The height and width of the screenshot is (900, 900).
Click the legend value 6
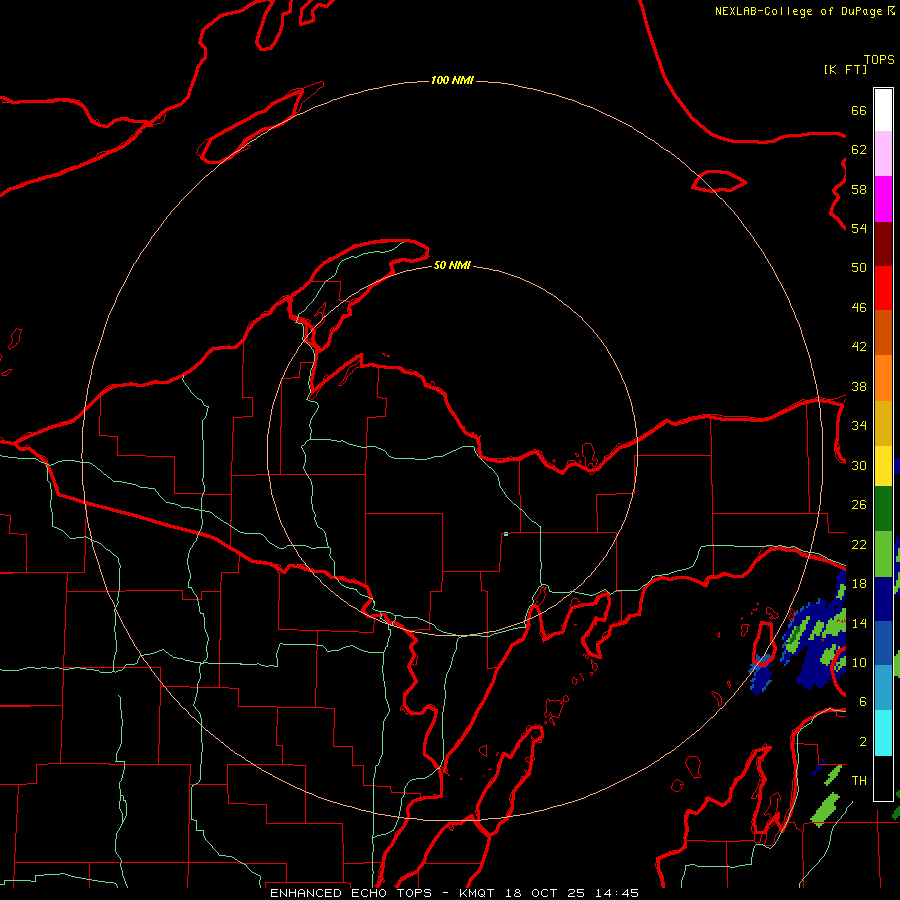pyautogui.click(x=862, y=702)
